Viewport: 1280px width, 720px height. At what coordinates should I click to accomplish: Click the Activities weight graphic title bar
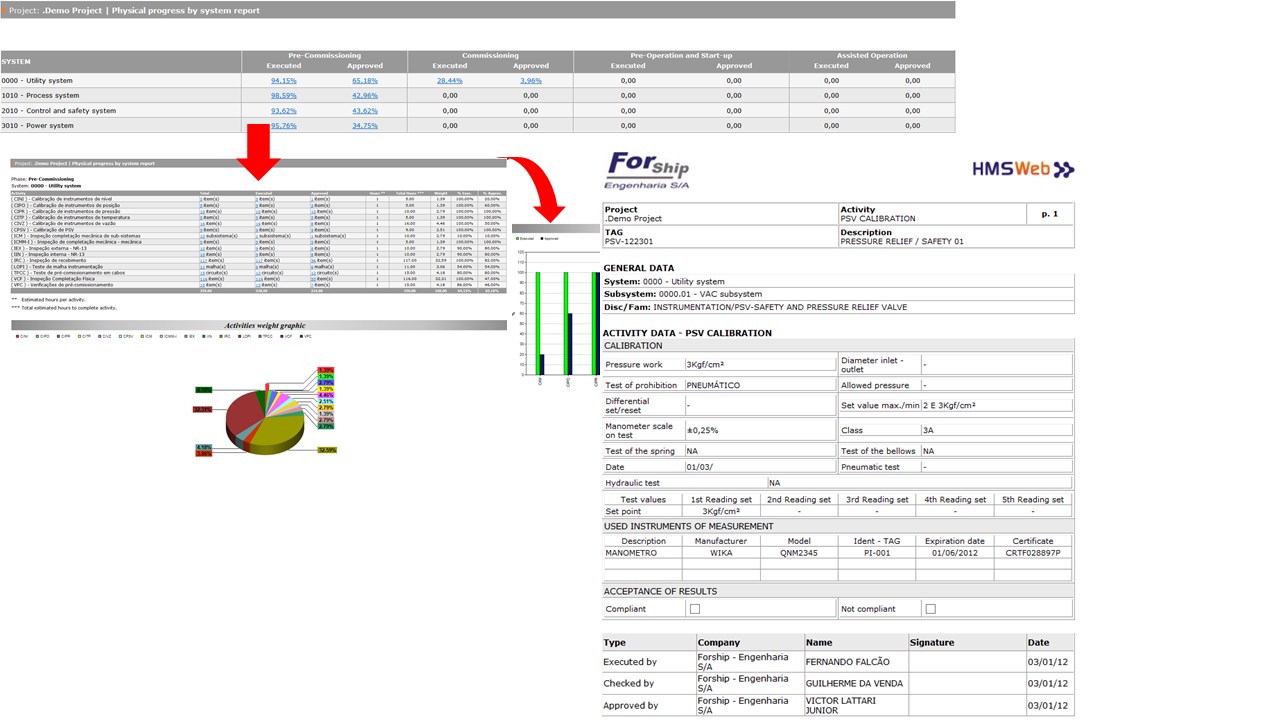pyautogui.click(x=259, y=325)
